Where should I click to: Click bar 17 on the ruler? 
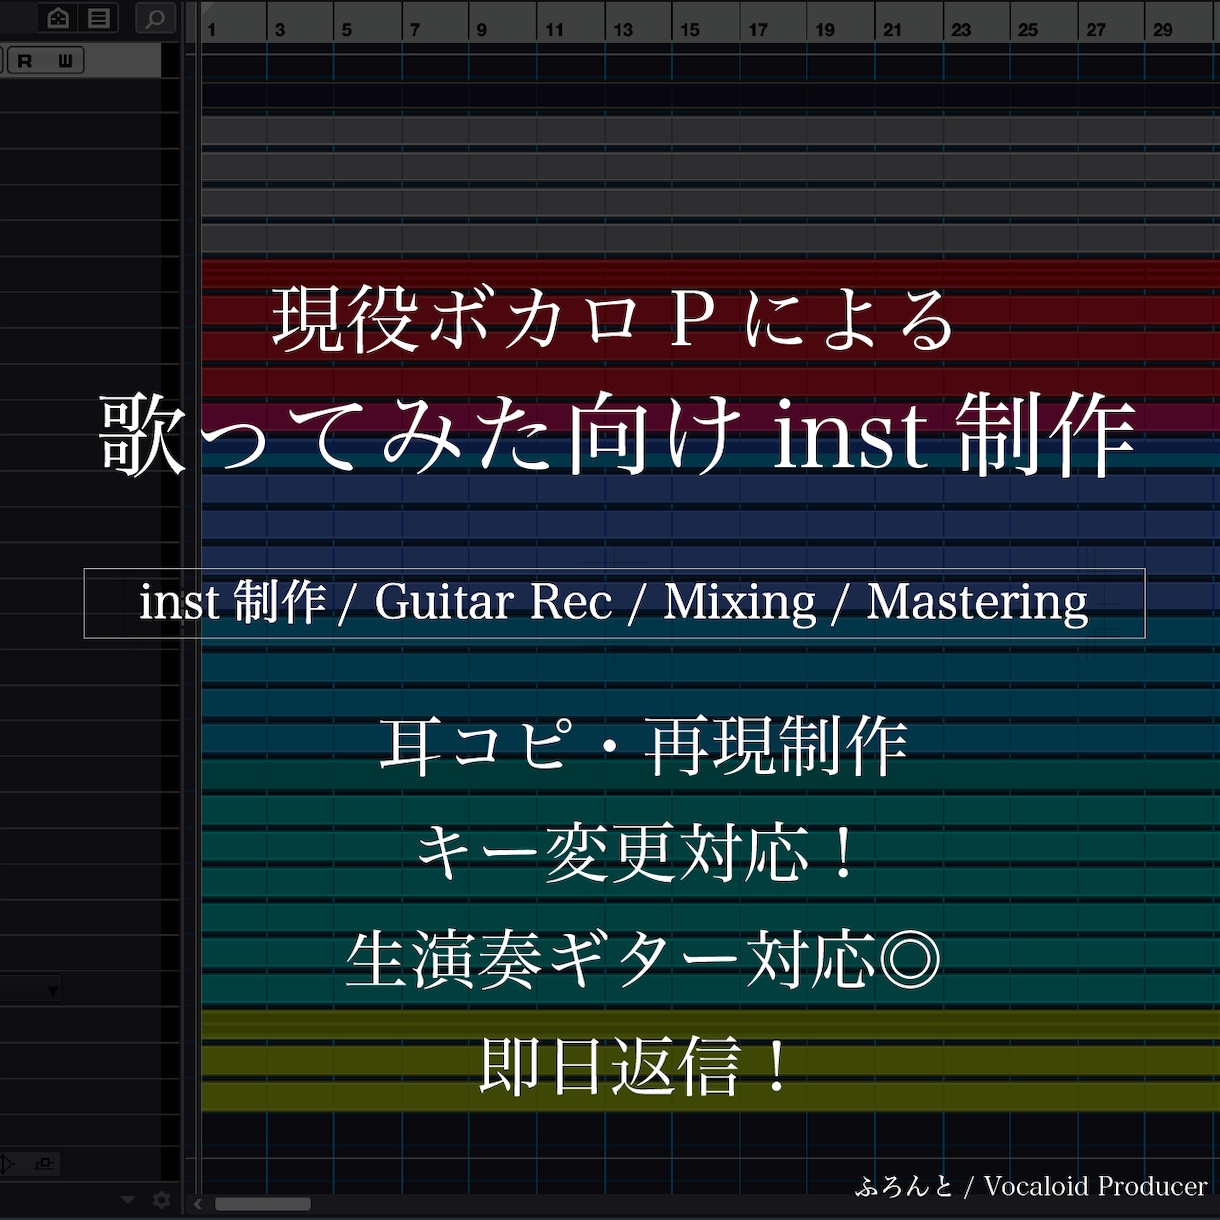tap(758, 30)
